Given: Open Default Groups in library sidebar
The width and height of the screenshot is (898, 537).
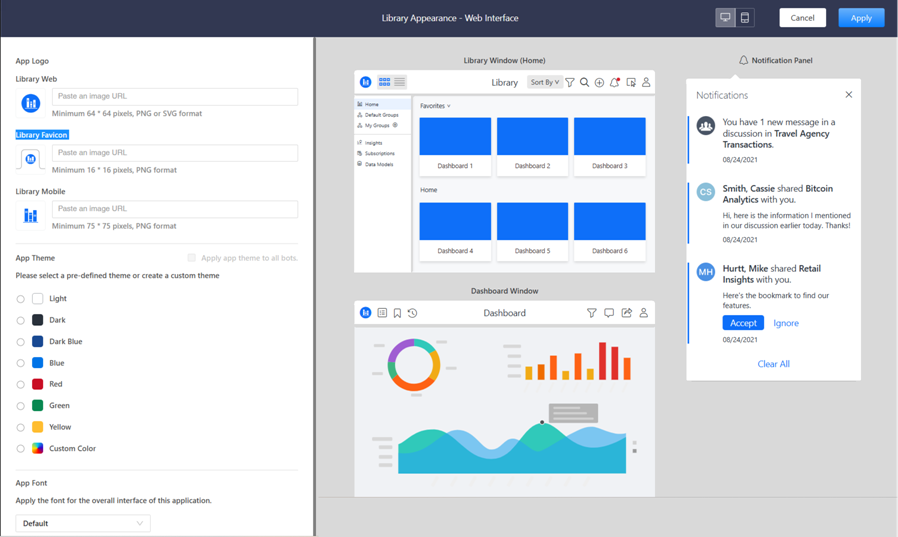Looking at the screenshot, I should [x=380, y=115].
